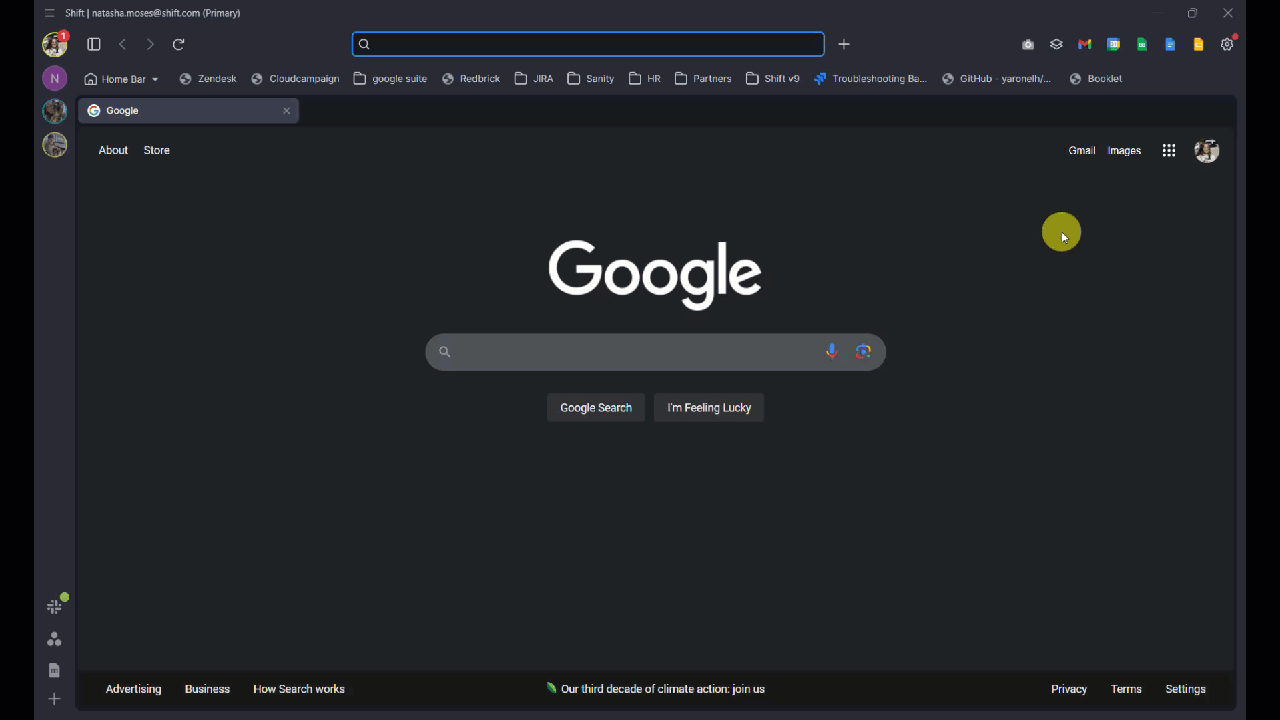The height and width of the screenshot is (720, 1280).
Task: Start voice search with microphone icon
Action: 831,351
